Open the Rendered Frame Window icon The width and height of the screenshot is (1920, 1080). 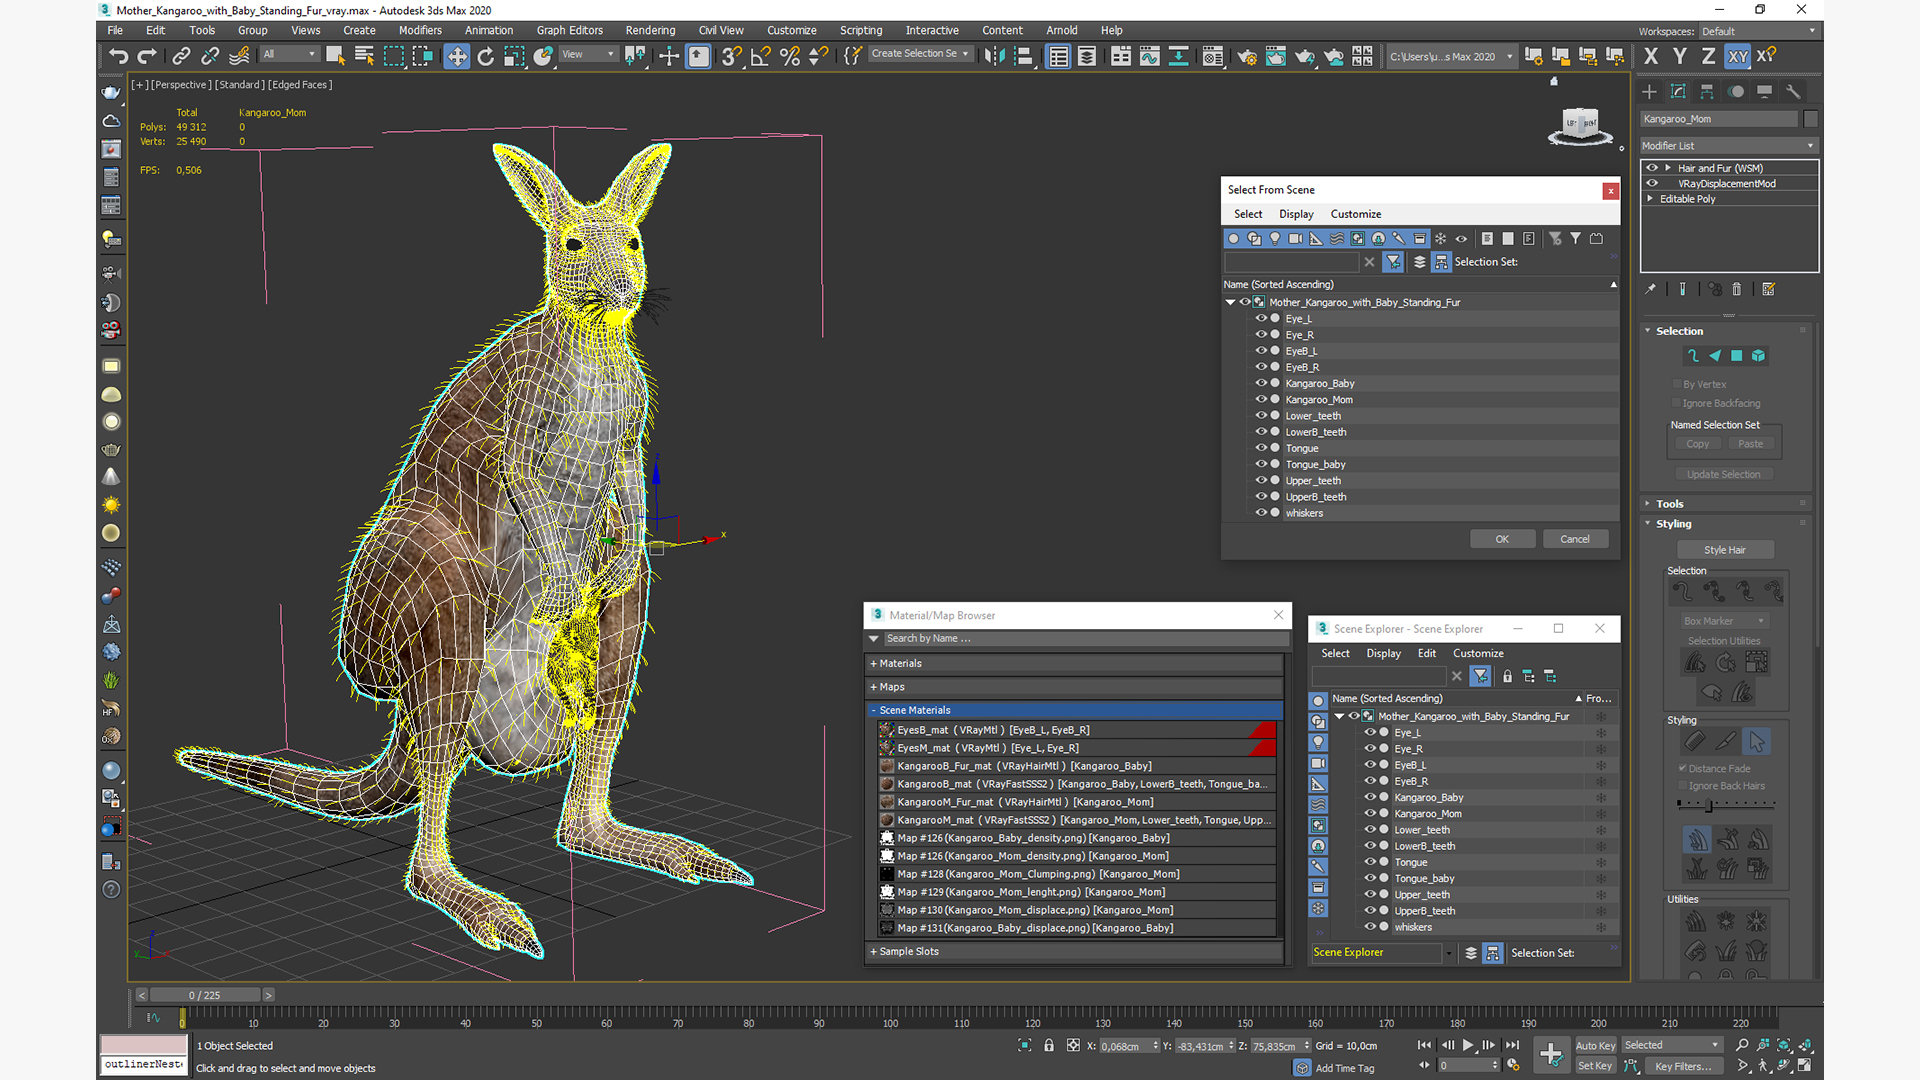point(1275,57)
